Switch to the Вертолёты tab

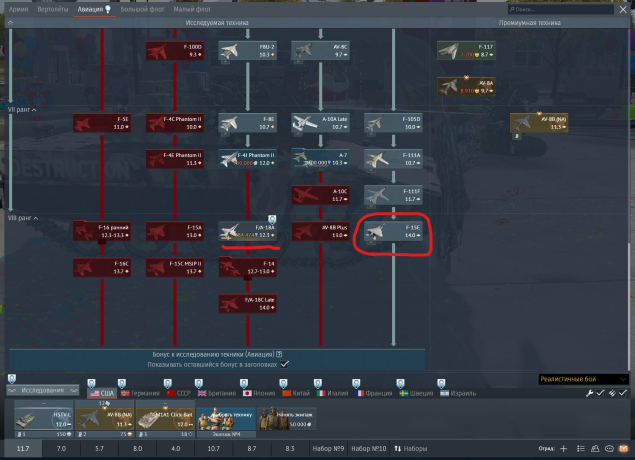[x=55, y=8]
